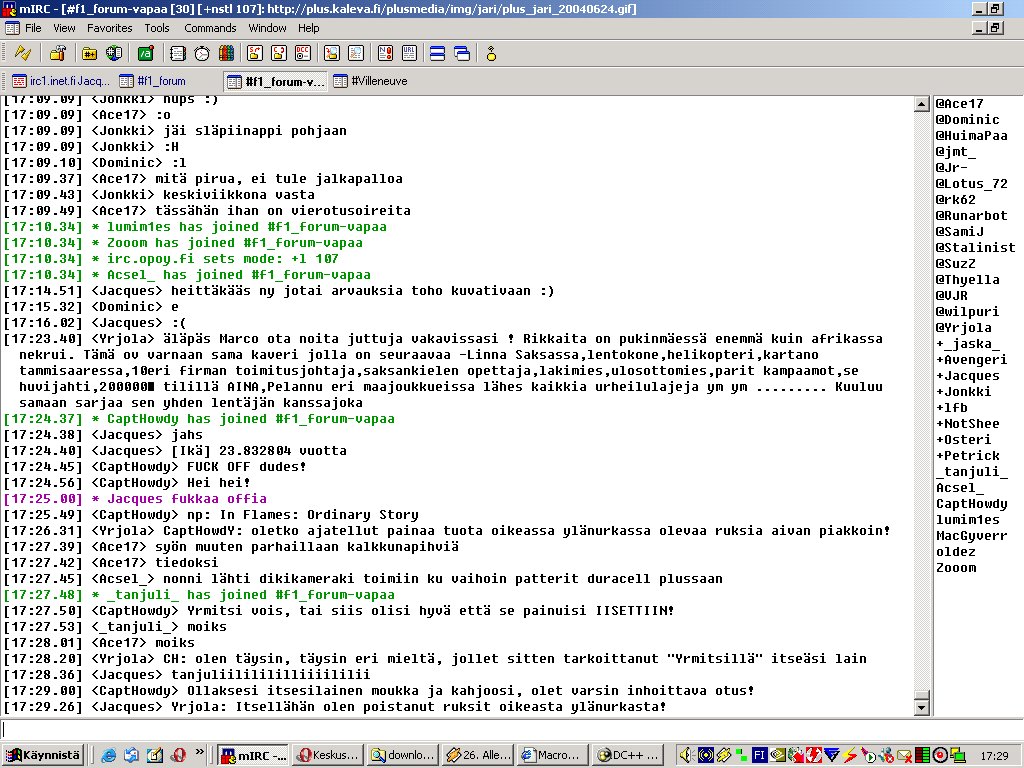Switch to the #Villeneuve channel tab
The width and height of the screenshot is (1024, 768).
click(370, 81)
